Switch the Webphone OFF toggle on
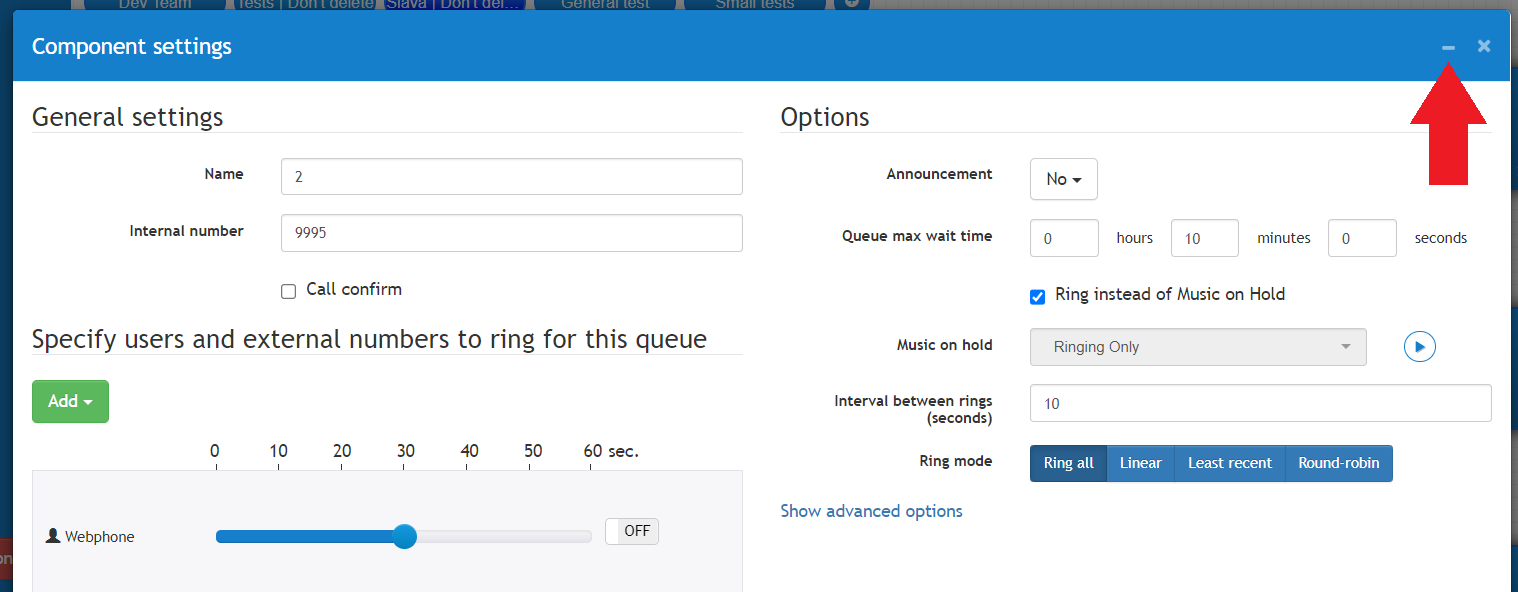 [x=632, y=531]
